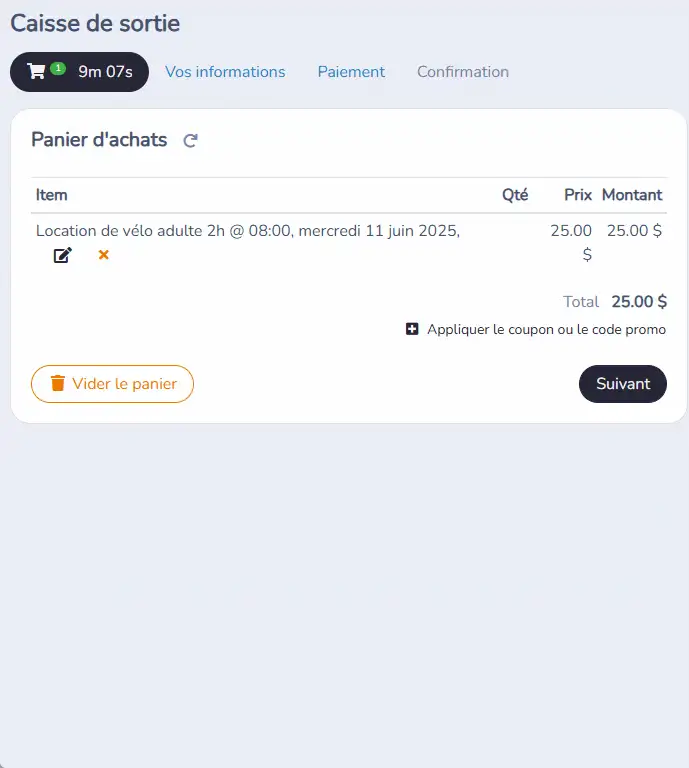
Task: Refresh the Panier d'achats cart
Action: pyautogui.click(x=190, y=141)
